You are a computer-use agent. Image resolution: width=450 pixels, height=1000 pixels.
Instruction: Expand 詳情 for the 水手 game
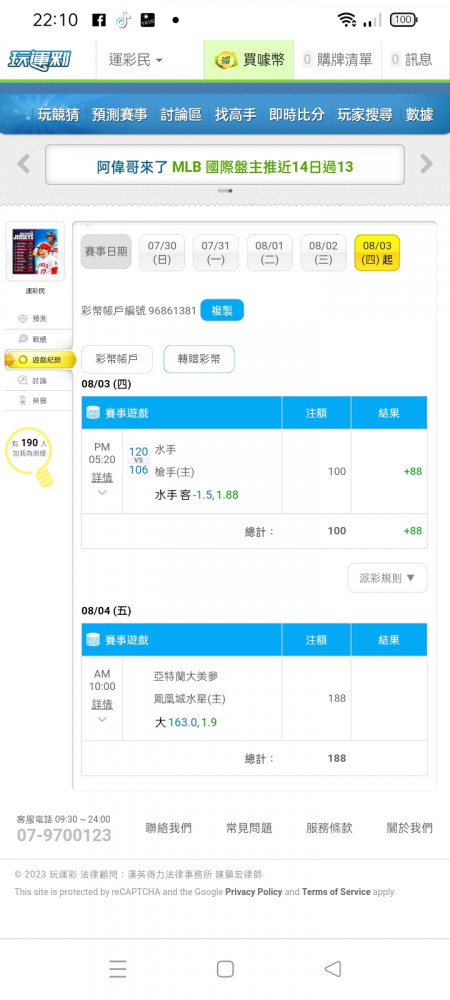102,478
